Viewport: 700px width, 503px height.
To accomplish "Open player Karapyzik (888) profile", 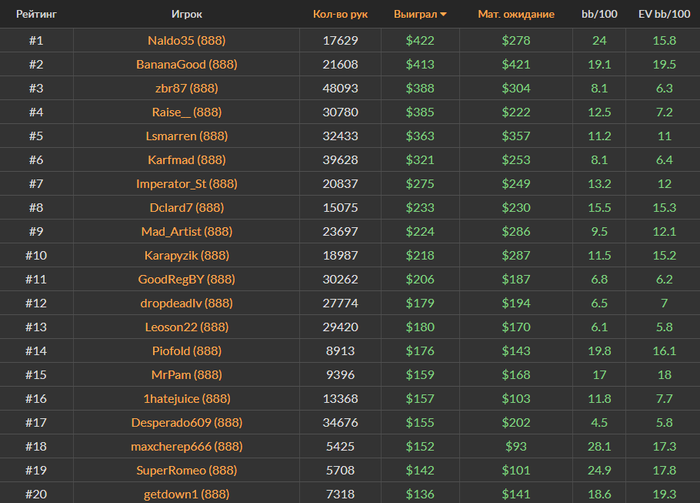I will [187, 255].
